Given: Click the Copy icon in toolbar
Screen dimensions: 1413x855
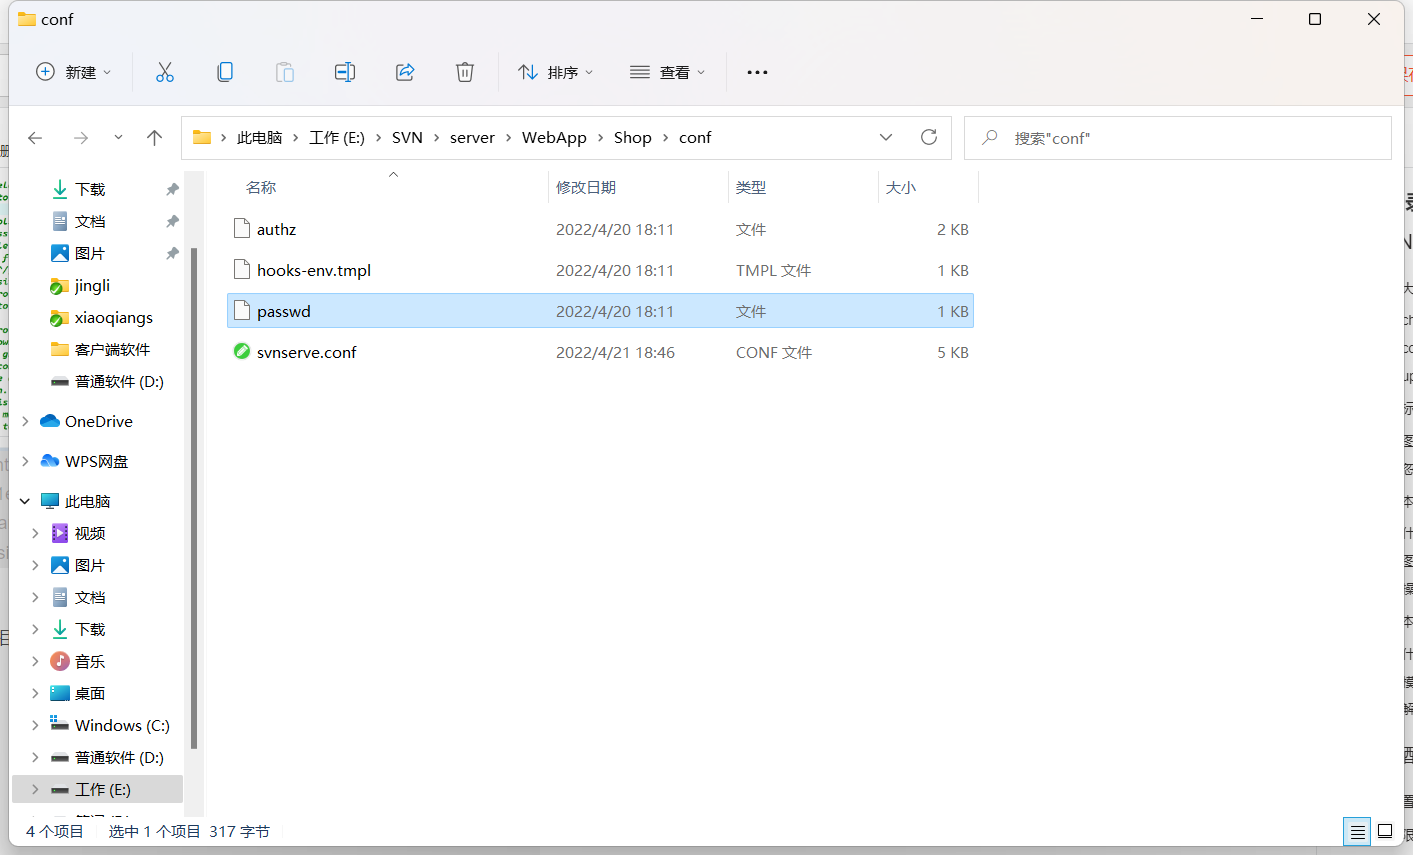Looking at the screenshot, I should coord(225,72).
